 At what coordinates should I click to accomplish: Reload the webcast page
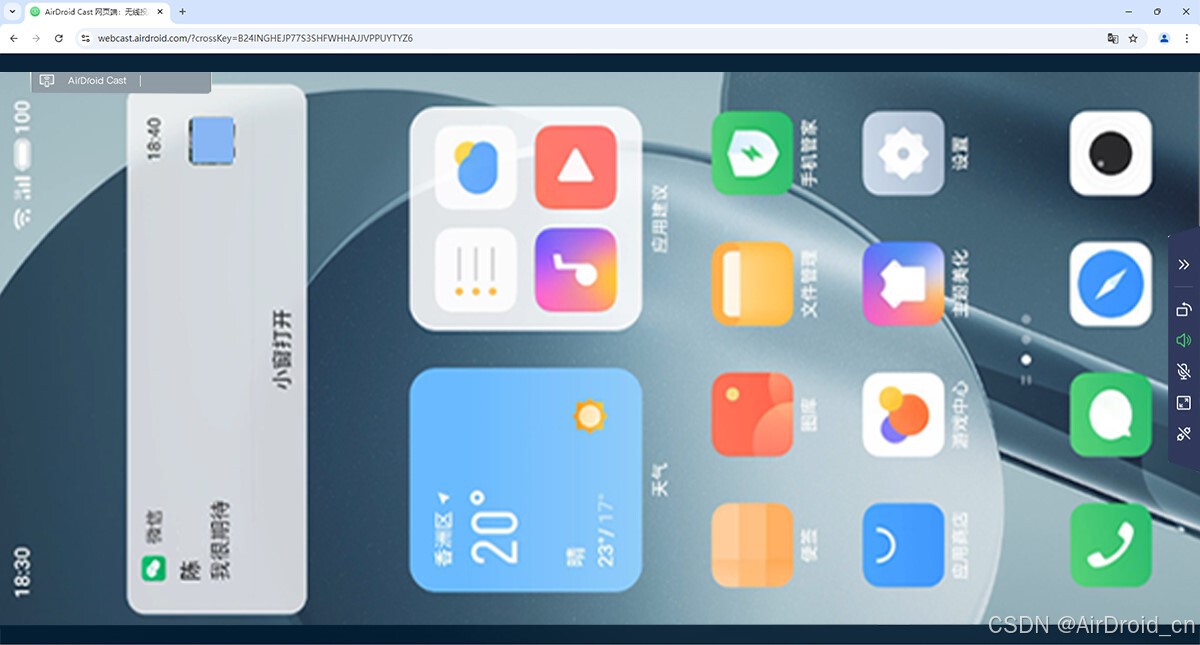point(59,38)
